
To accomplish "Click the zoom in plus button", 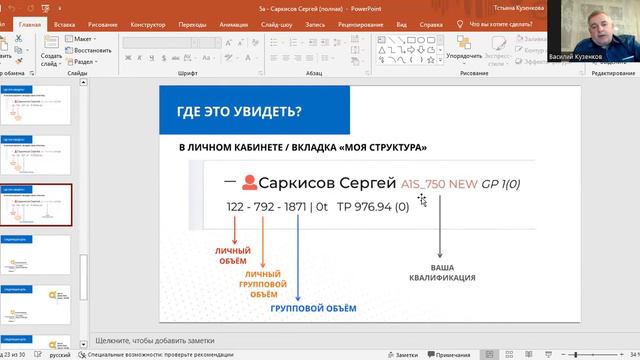I will coord(622,355).
